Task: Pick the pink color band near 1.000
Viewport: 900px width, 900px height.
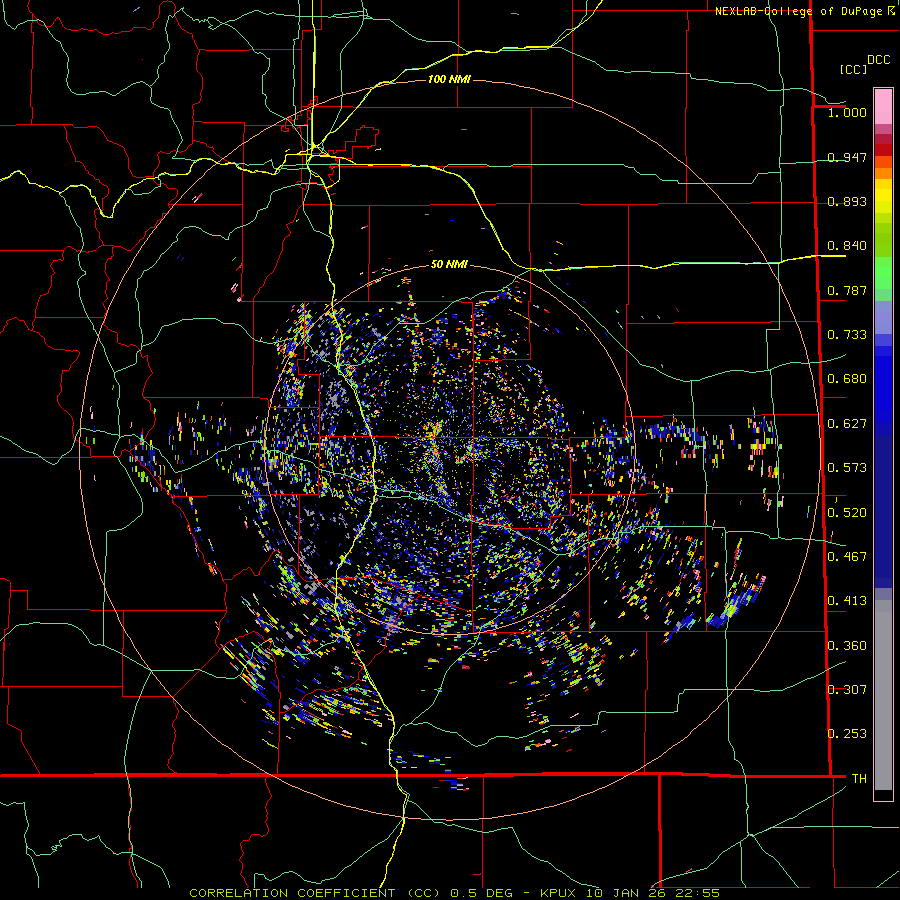Action: [x=883, y=106]
